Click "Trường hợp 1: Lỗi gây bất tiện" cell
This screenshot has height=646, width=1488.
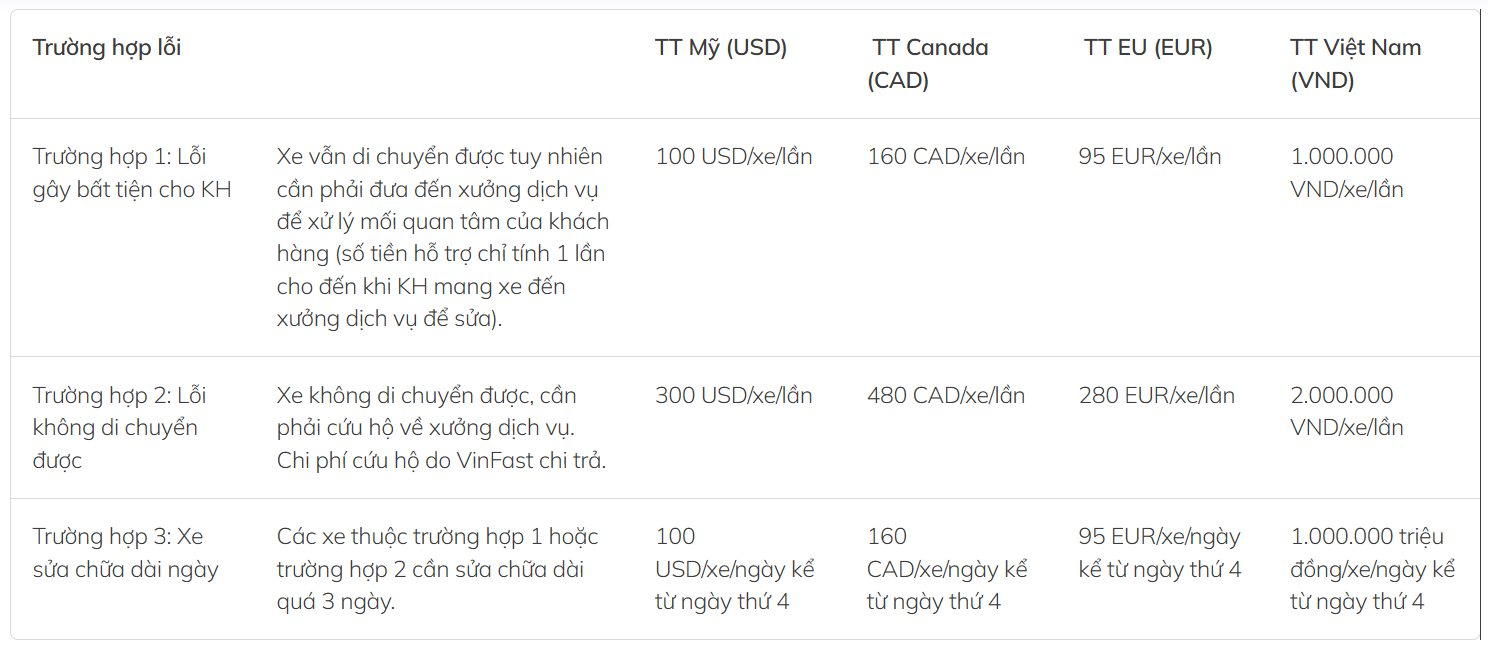point(132,172)
